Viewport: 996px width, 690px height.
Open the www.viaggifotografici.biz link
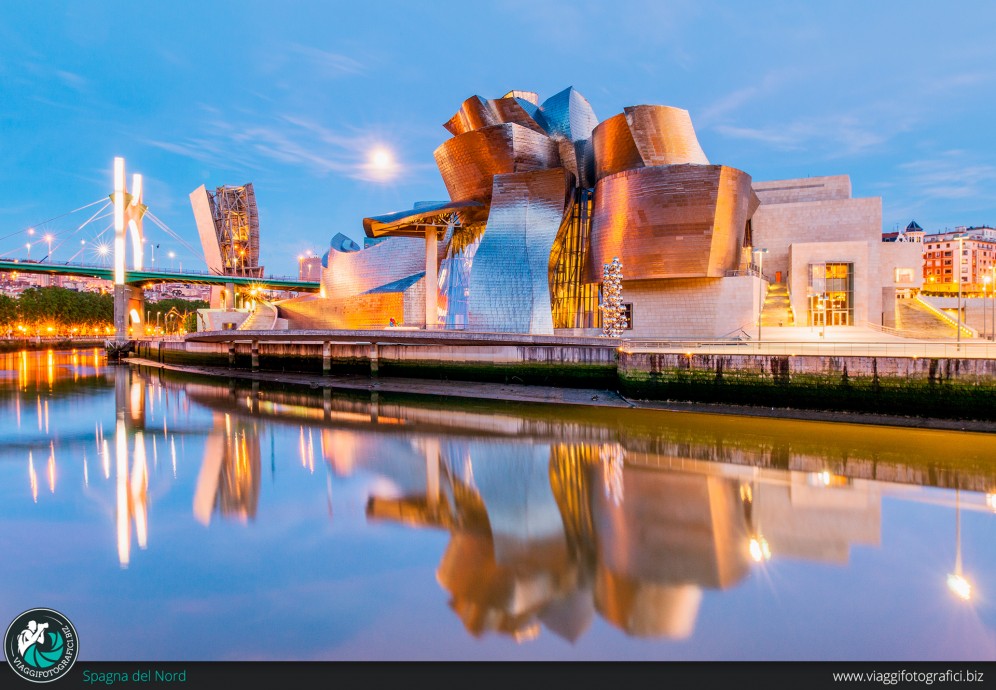(x=907, y=677)
